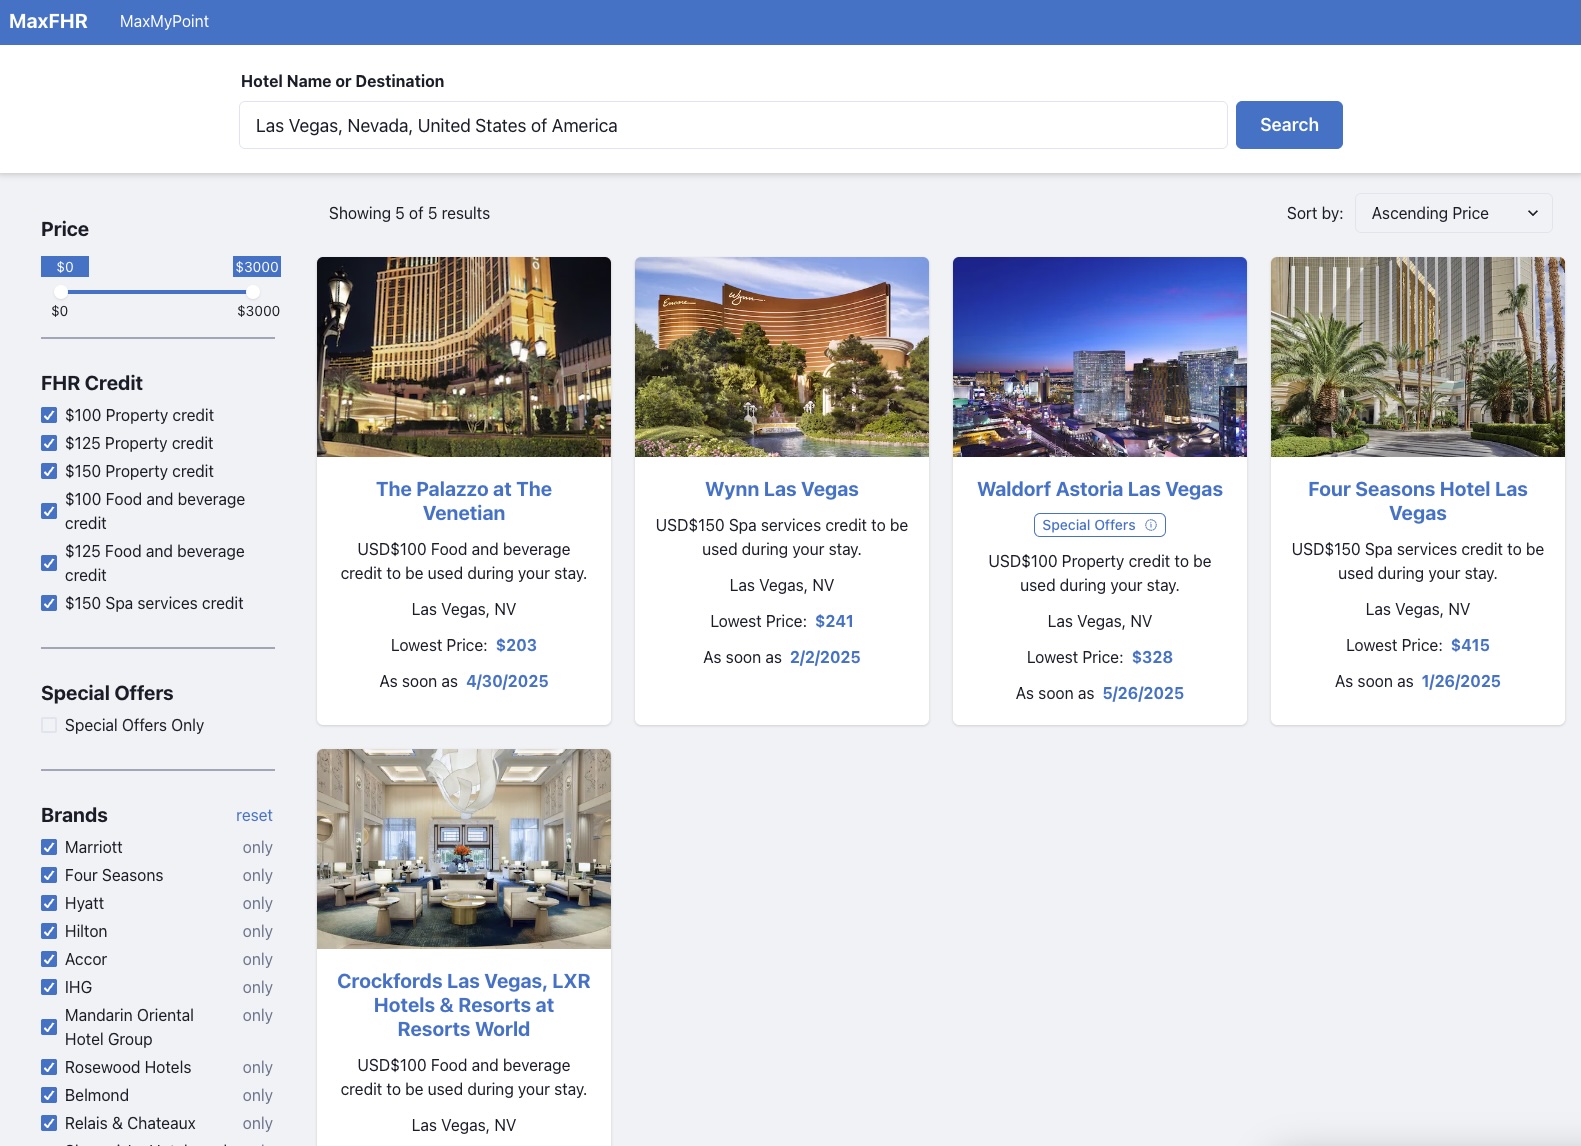Screen dimensions: 1581x1146
Task: Go to the MaxFHR home logo
Action: (48, 21)
